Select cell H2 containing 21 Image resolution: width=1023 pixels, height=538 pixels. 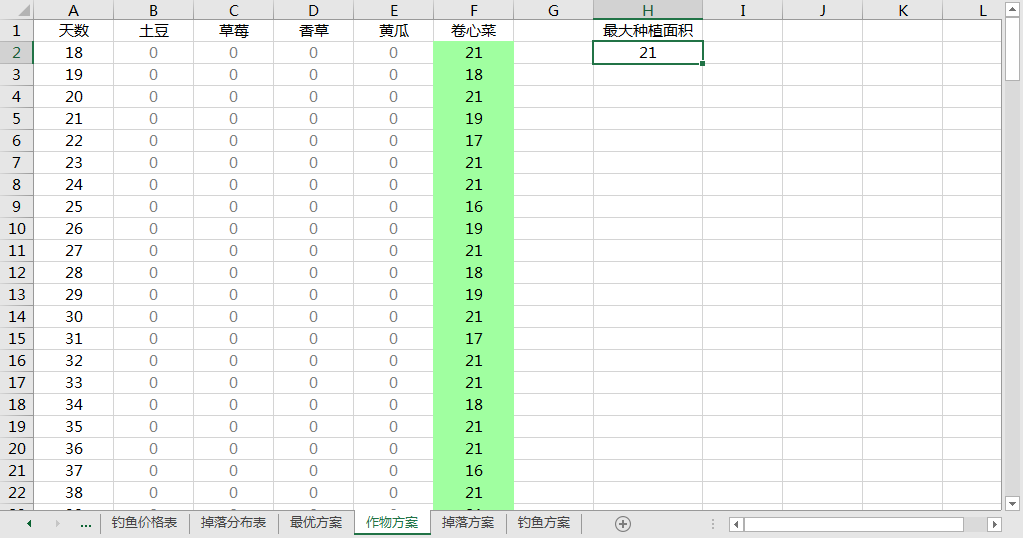(x=648, y=53)
